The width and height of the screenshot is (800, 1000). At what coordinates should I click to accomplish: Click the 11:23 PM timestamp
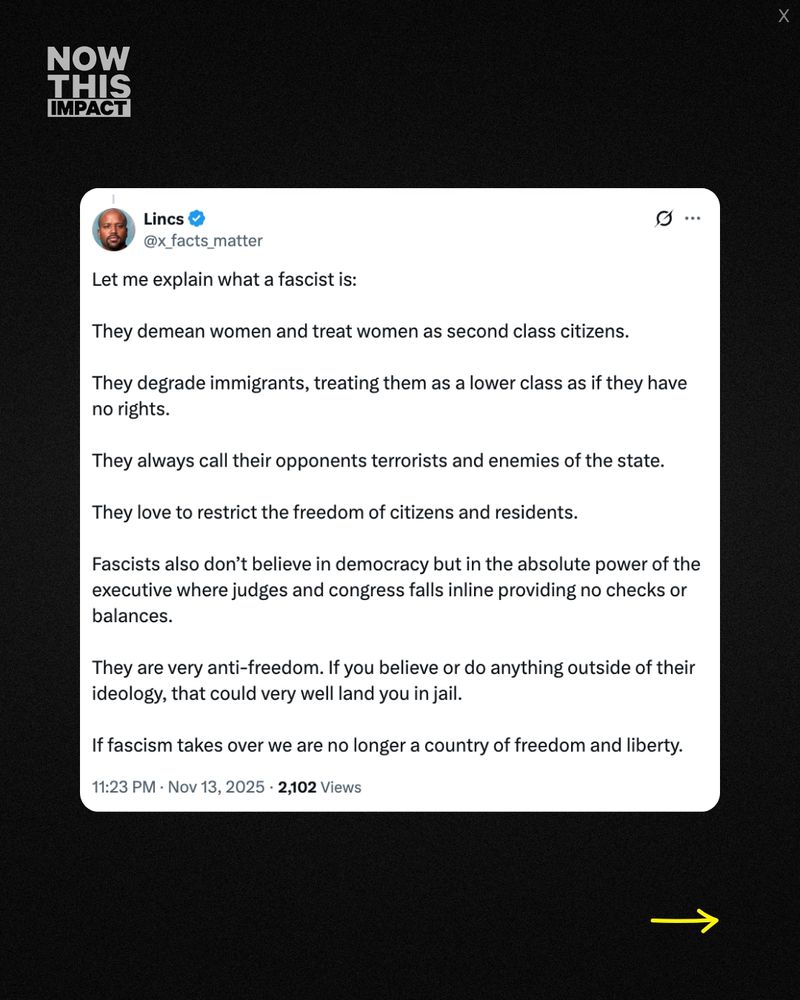click(123, 787)
